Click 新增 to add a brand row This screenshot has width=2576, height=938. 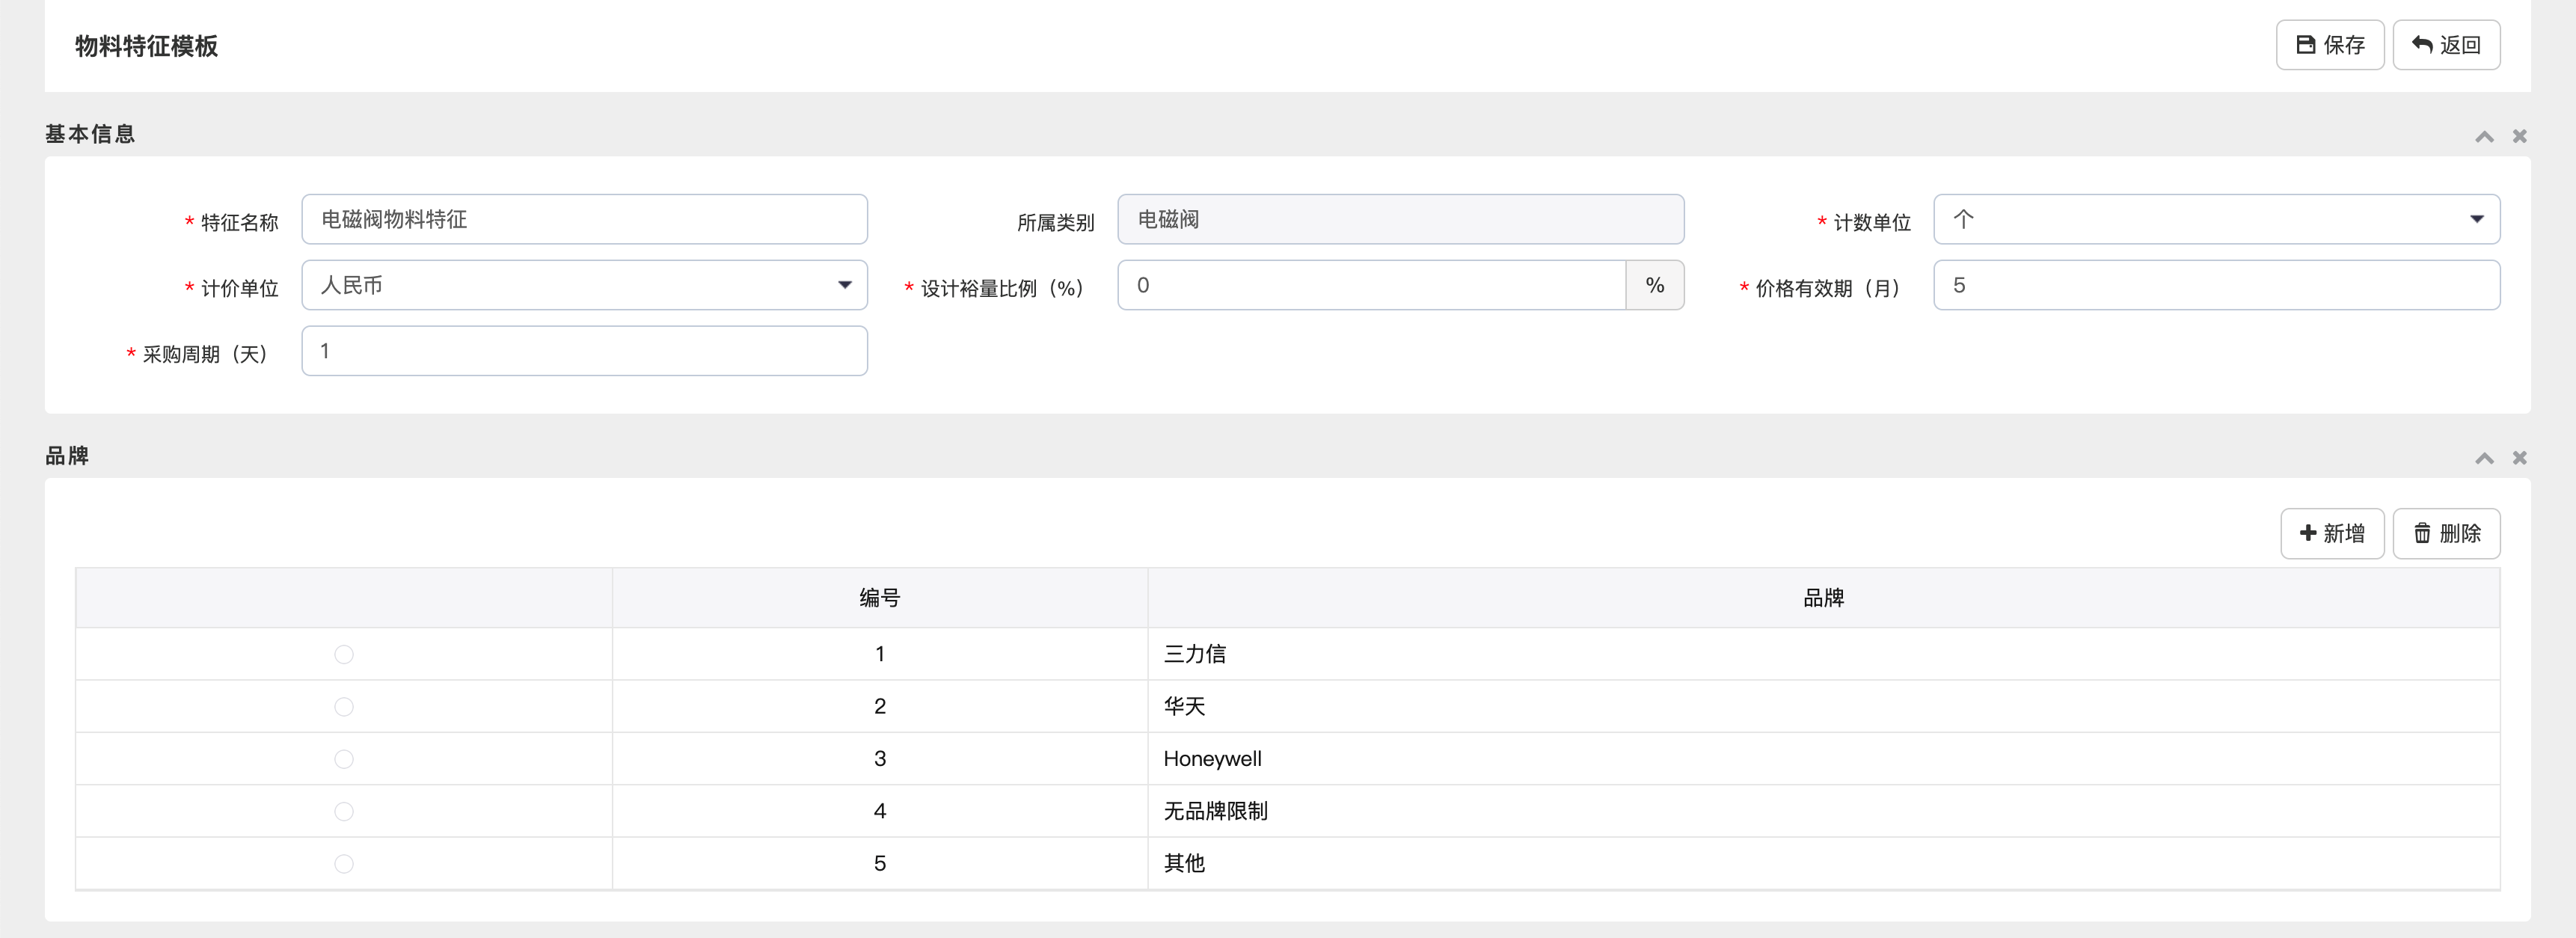tap(2331, 533)
